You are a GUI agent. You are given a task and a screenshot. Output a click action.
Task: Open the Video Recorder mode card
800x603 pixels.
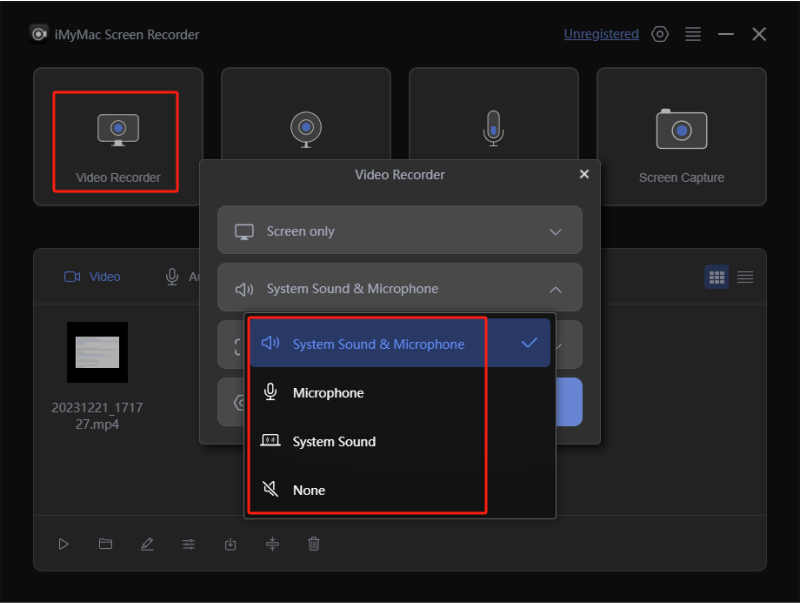118,137
